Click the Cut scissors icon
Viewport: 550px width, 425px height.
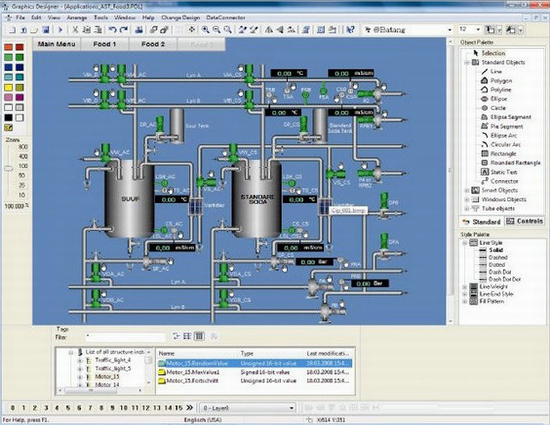click(x=75, y=30)
